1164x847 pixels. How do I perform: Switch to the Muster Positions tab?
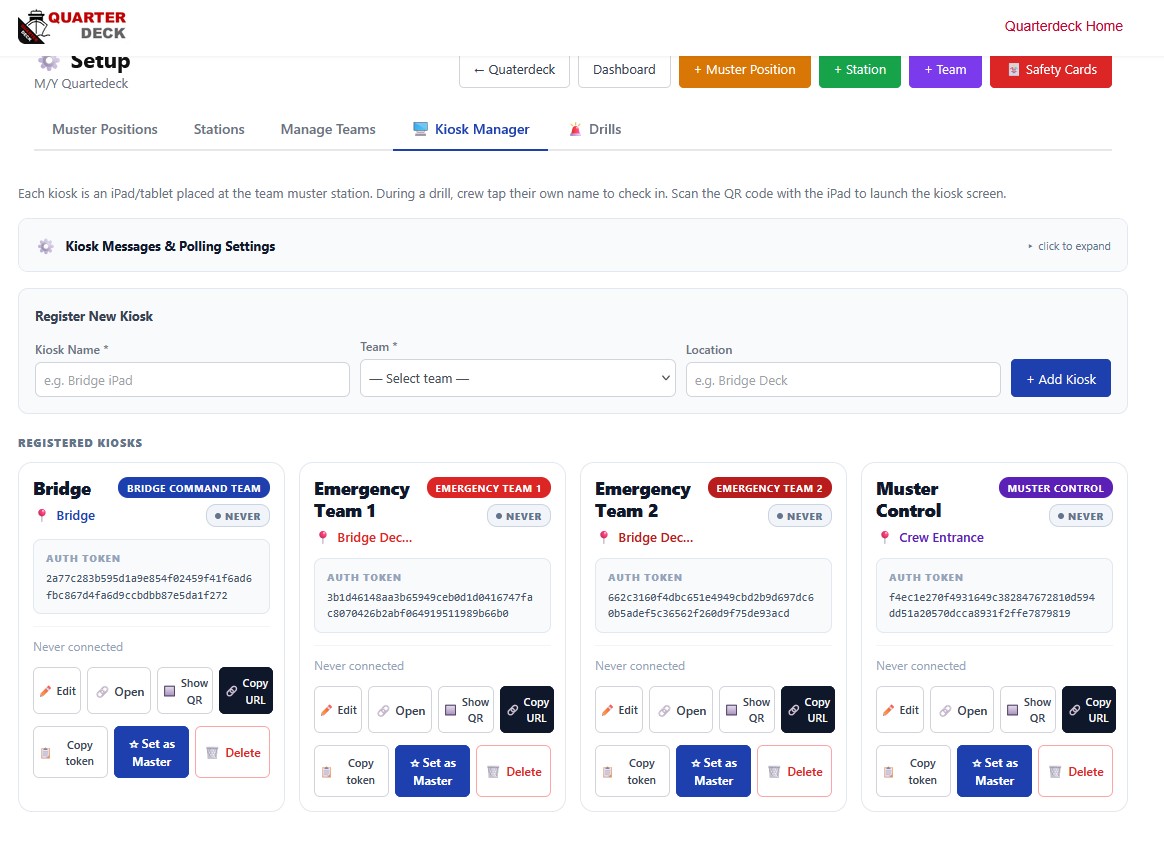click(105, 129)
